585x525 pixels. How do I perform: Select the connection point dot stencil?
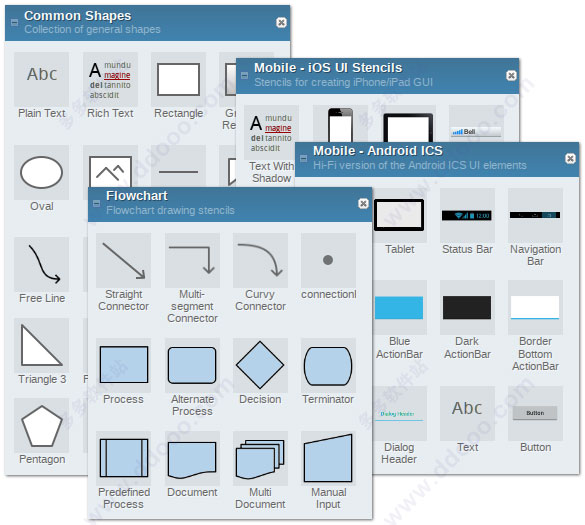(328, 260)
